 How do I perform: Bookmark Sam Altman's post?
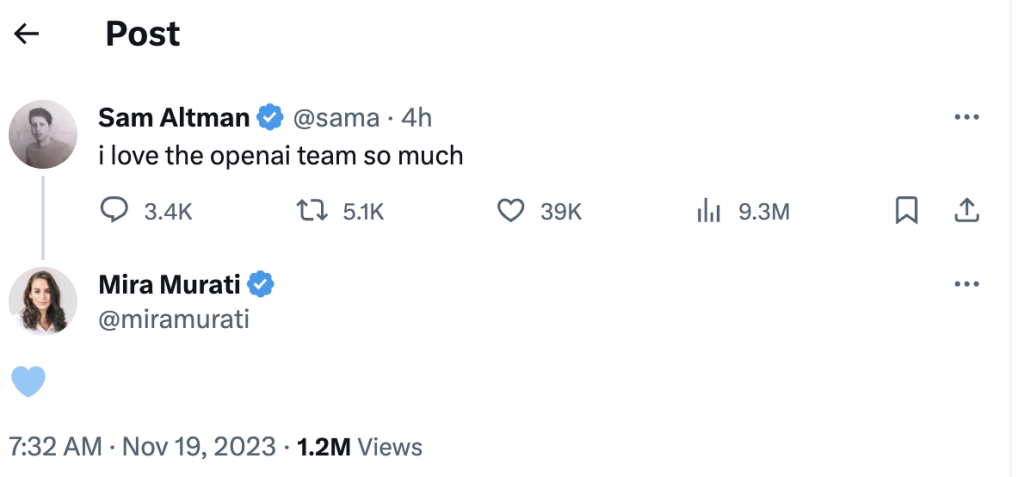coord(906,211)
